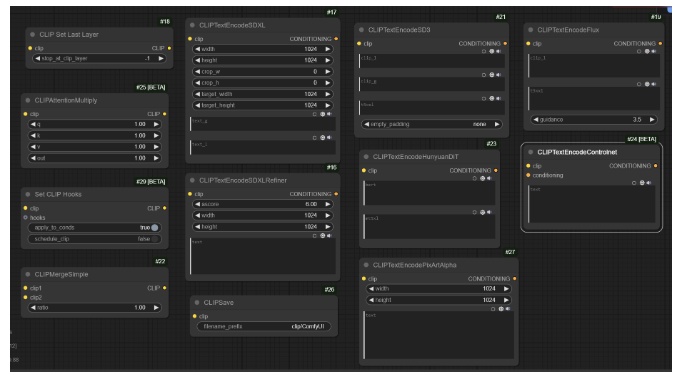680x375 pixels.
Task: Decrease ascore in CLIPTextEncodeSDXLRefiner
Action: tap(198, 204)
